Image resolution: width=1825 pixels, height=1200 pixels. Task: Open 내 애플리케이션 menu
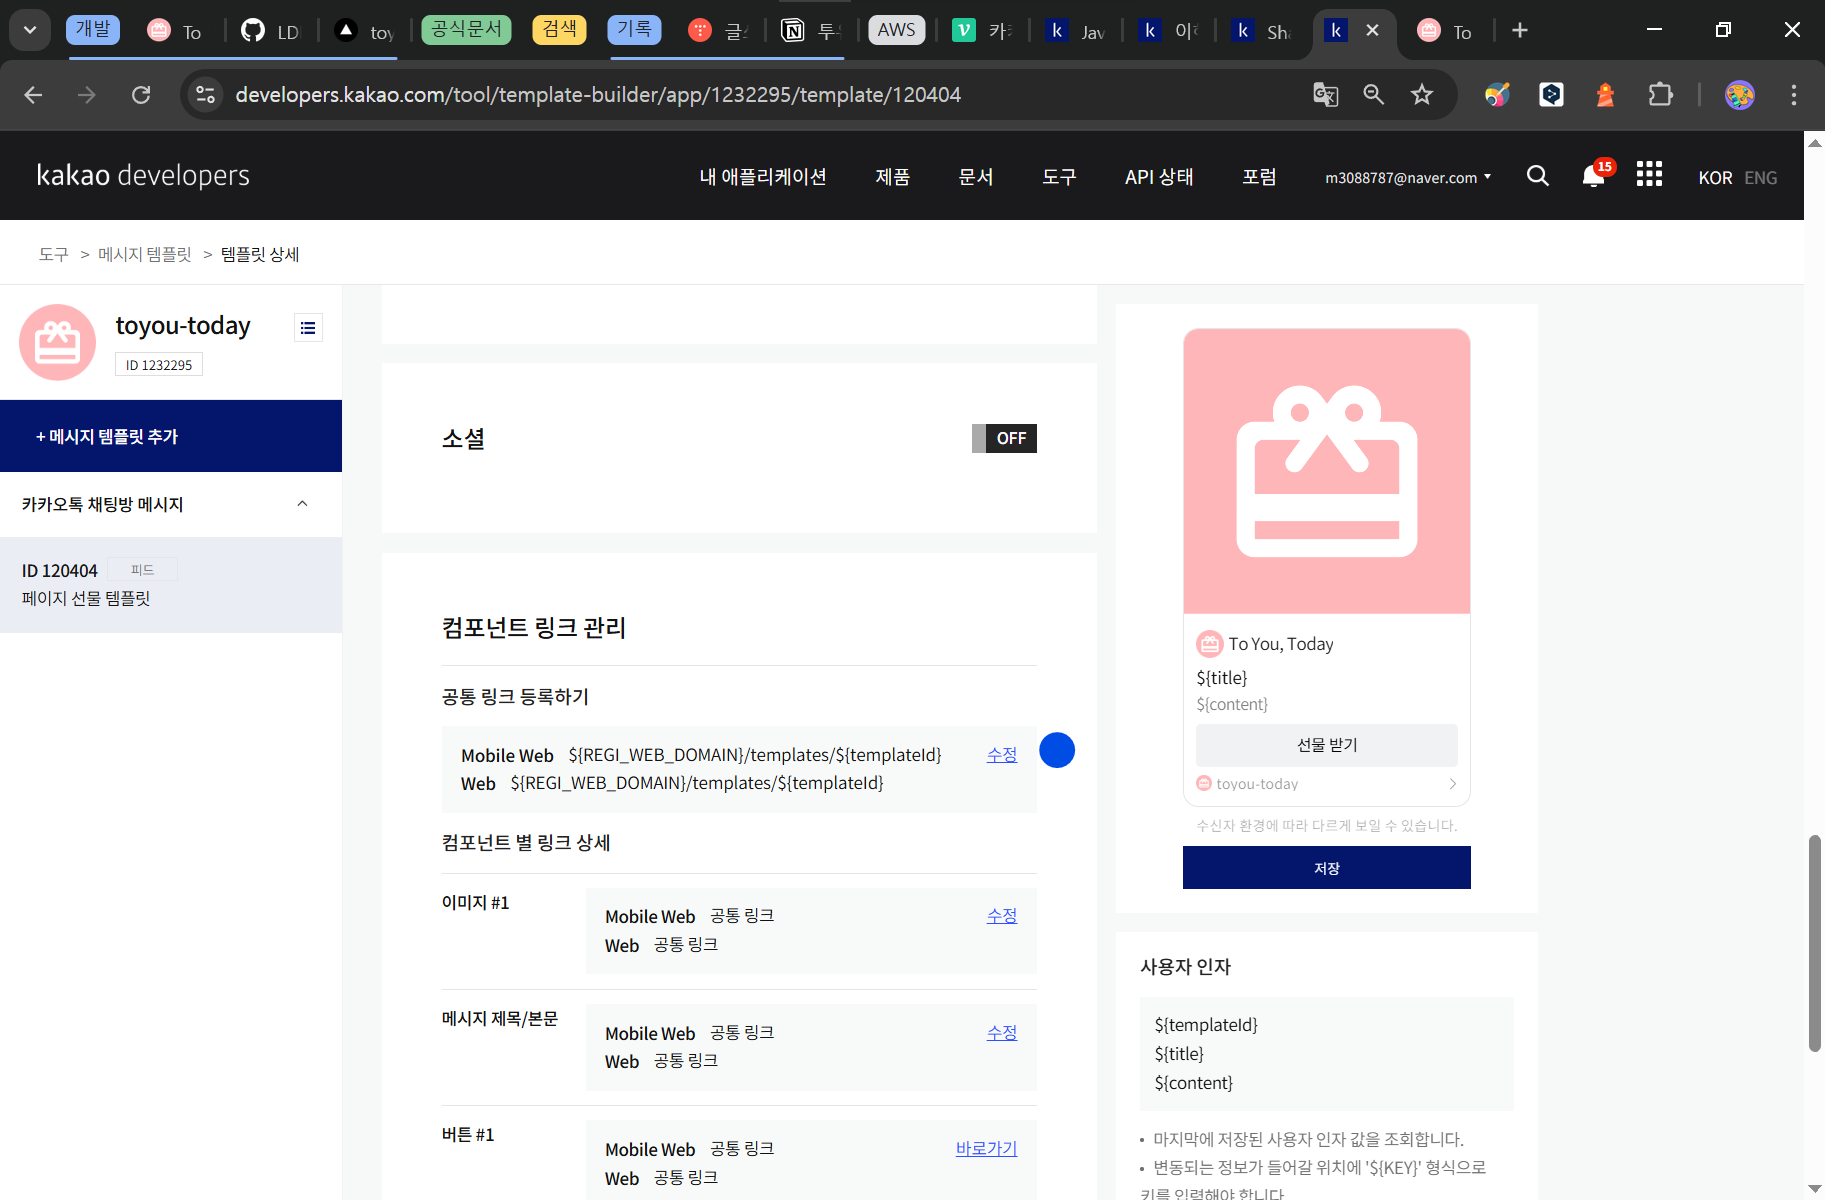pos(763,177)
